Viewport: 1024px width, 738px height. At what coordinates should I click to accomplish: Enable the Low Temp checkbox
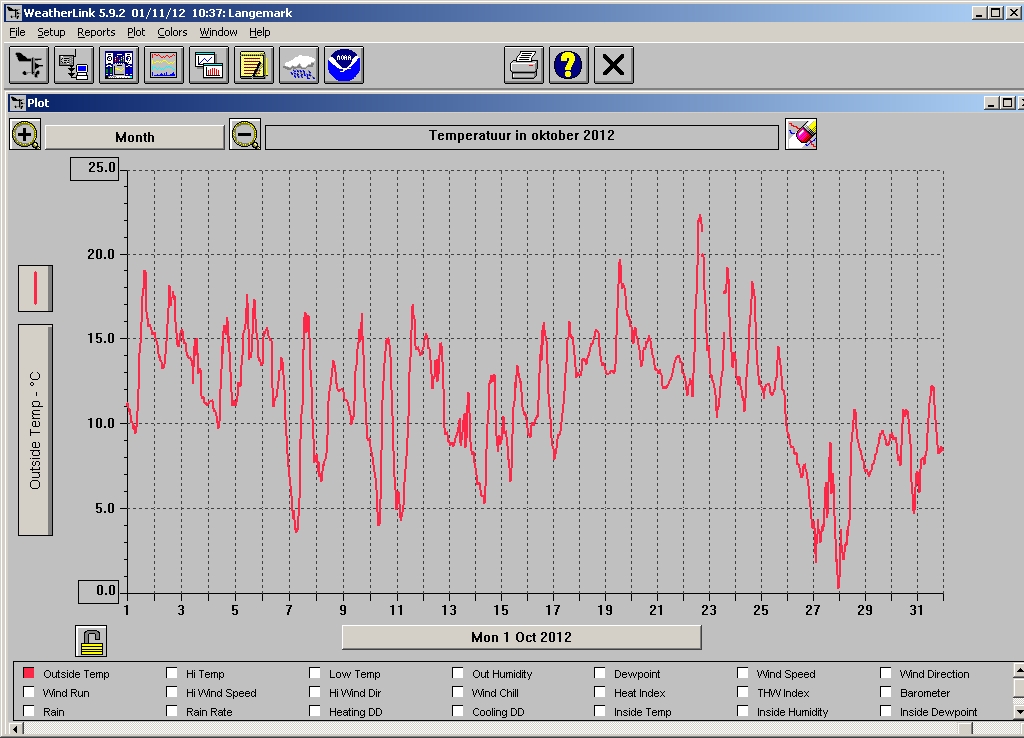[x=315, y=673]
